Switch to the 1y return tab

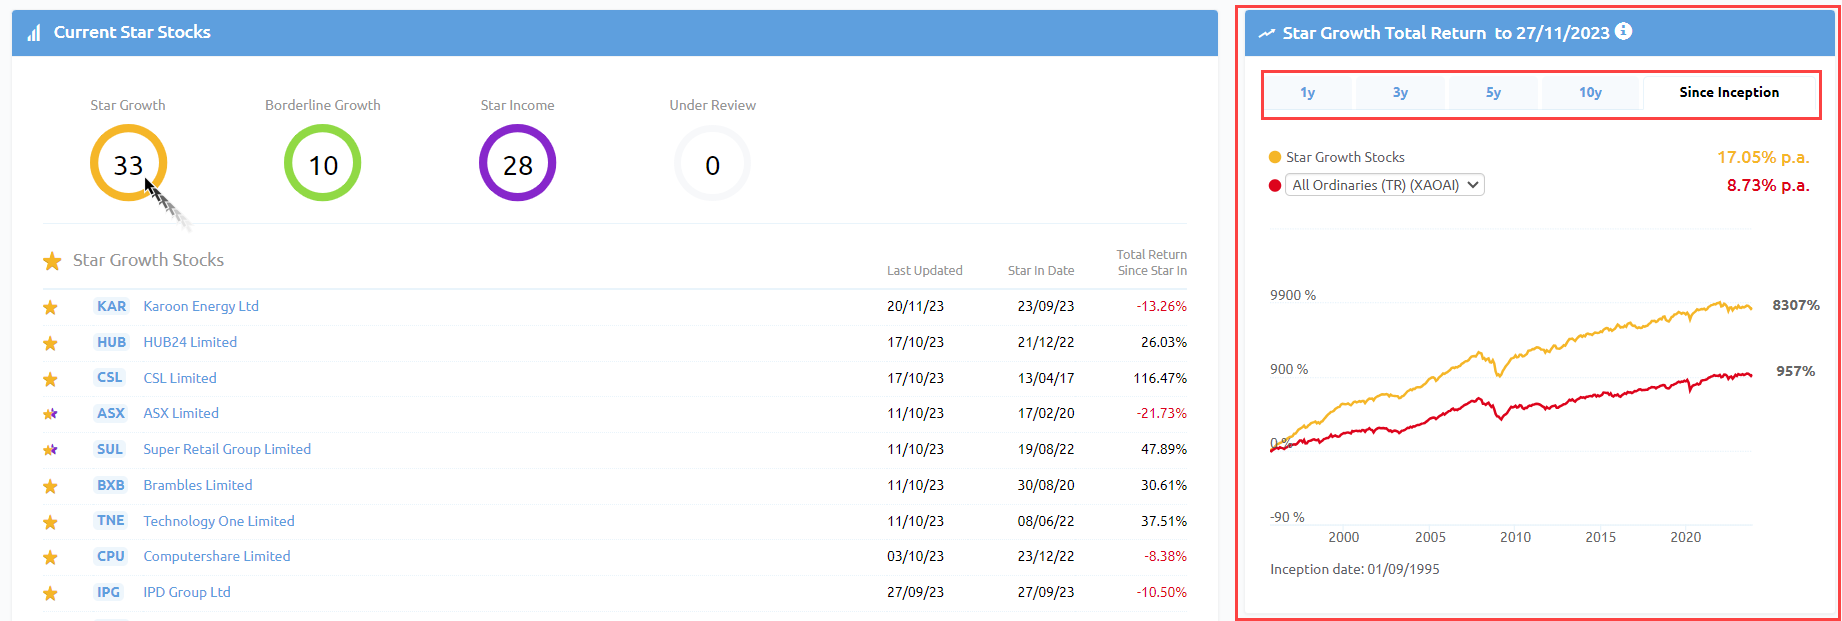[x=1307, y=93]
